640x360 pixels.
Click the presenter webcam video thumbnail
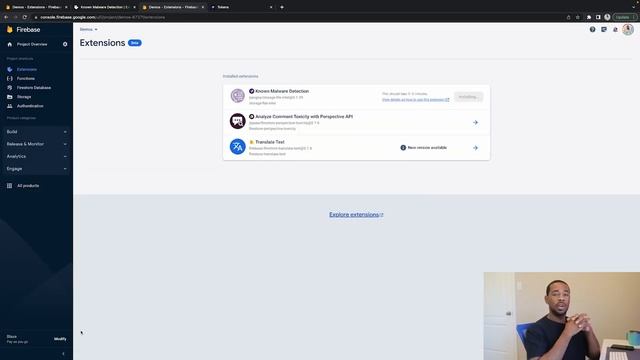(x=562, y=316)
